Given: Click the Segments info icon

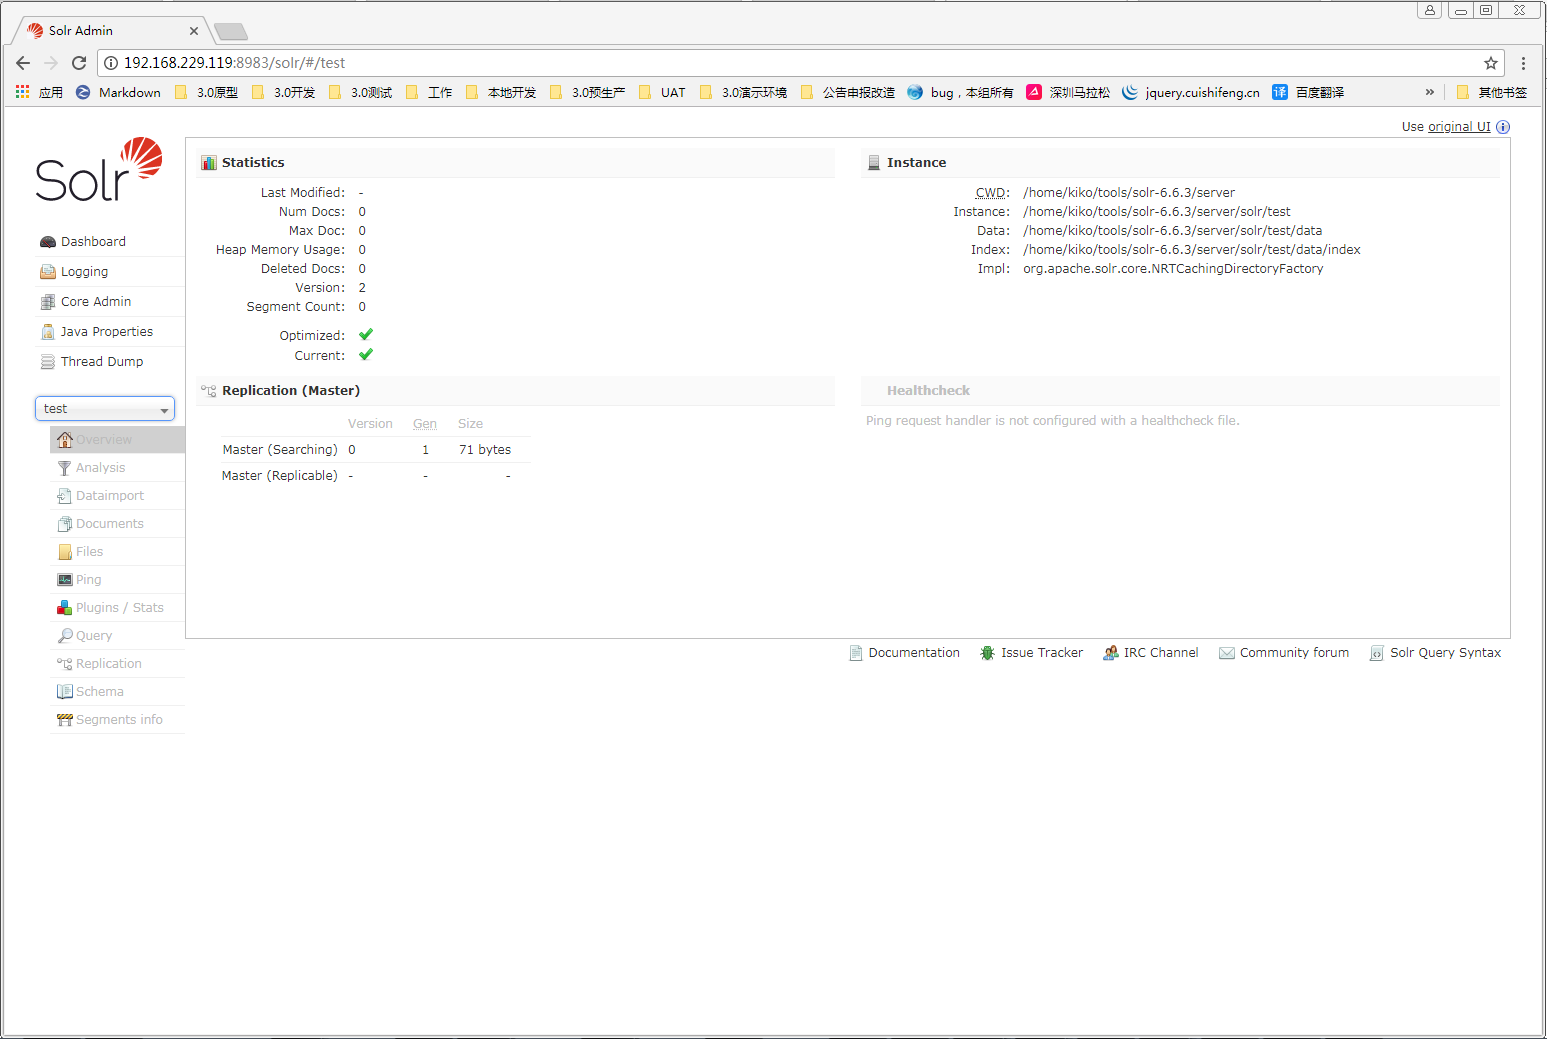Looking at the screenshot, I should click(65, 720).
